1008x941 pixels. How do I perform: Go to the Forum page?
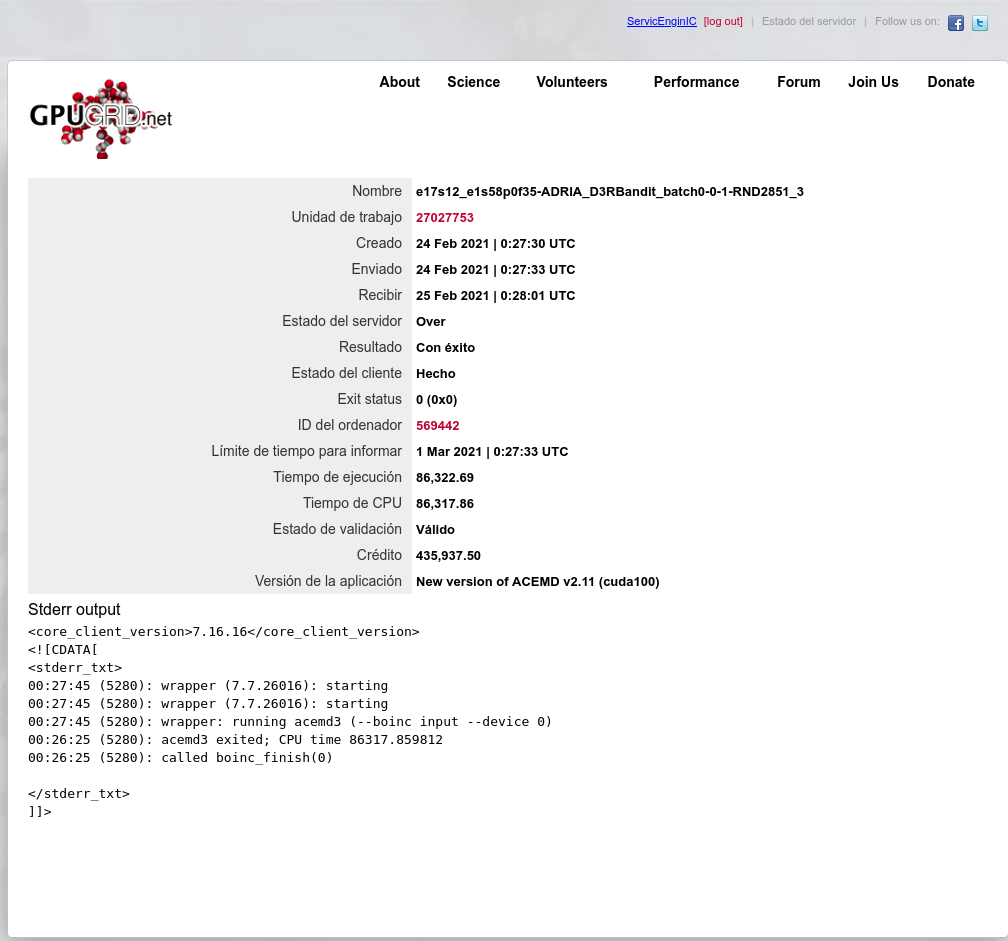[x=798, y=82]
